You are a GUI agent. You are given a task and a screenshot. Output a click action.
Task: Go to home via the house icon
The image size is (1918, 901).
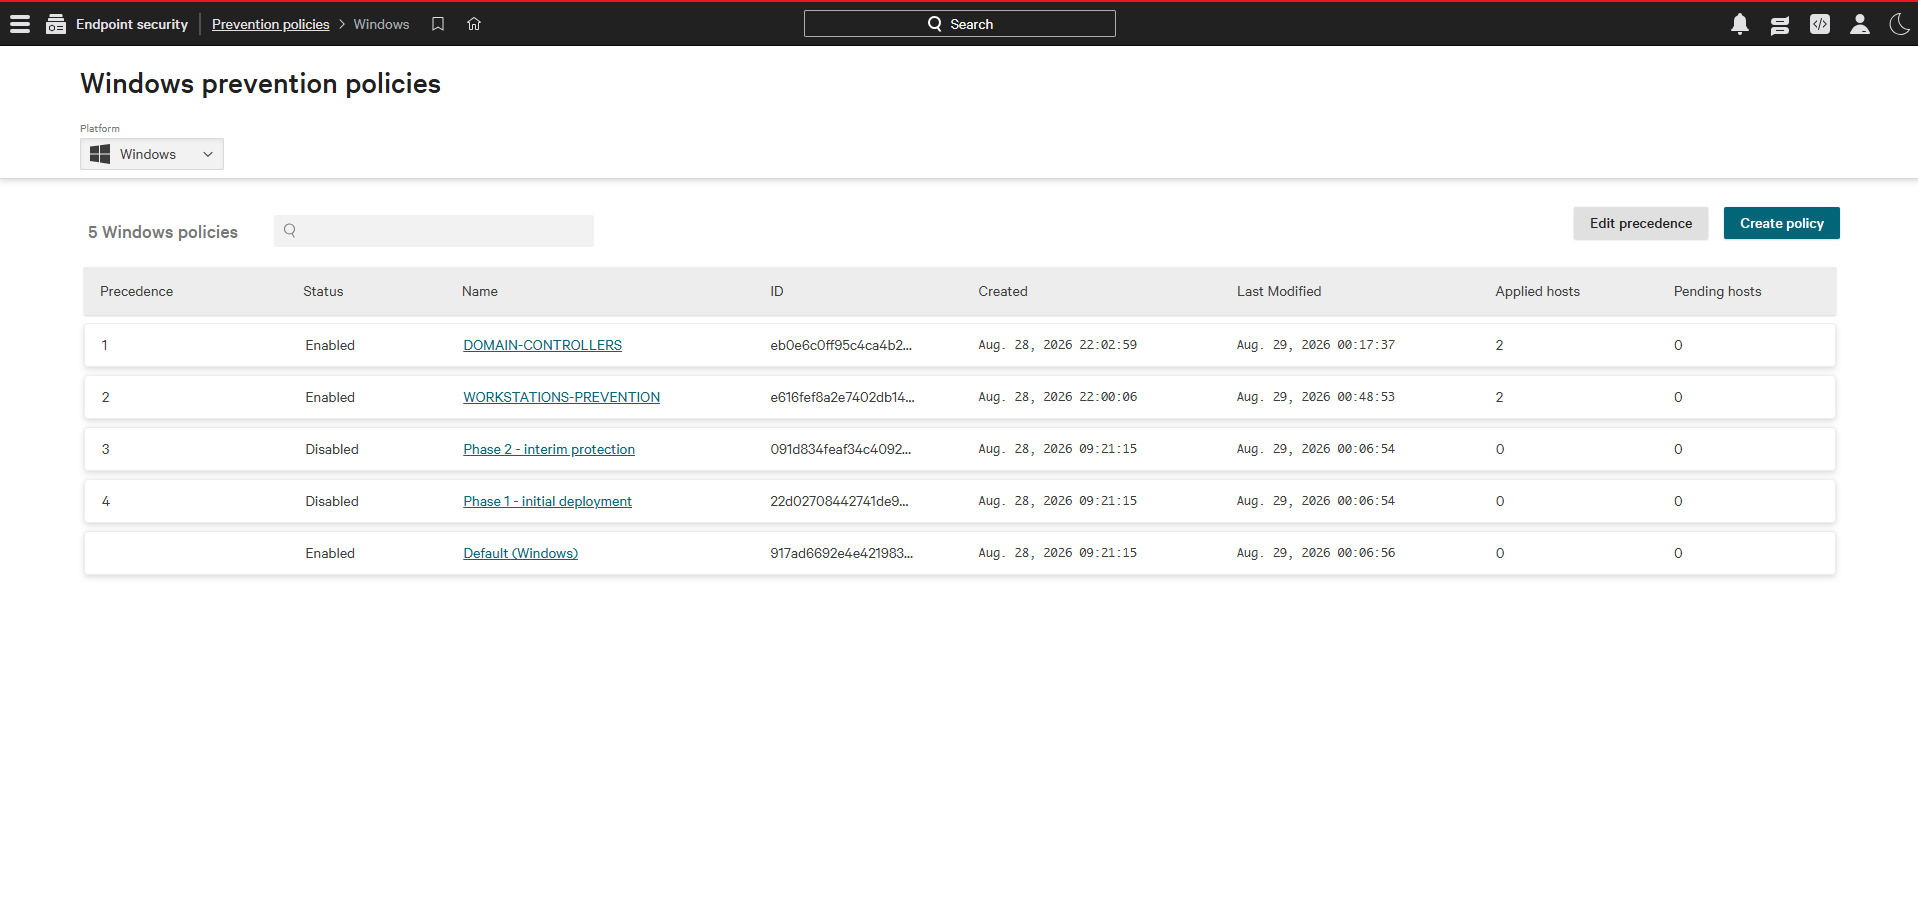(474, 24)
